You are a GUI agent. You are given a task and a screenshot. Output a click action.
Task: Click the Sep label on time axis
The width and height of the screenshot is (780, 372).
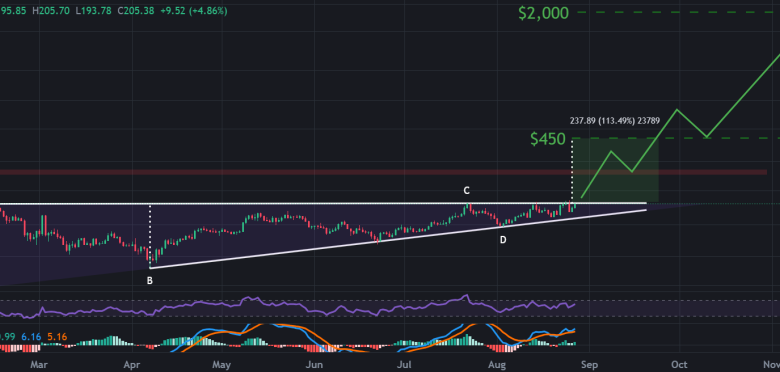click(588, 365)
